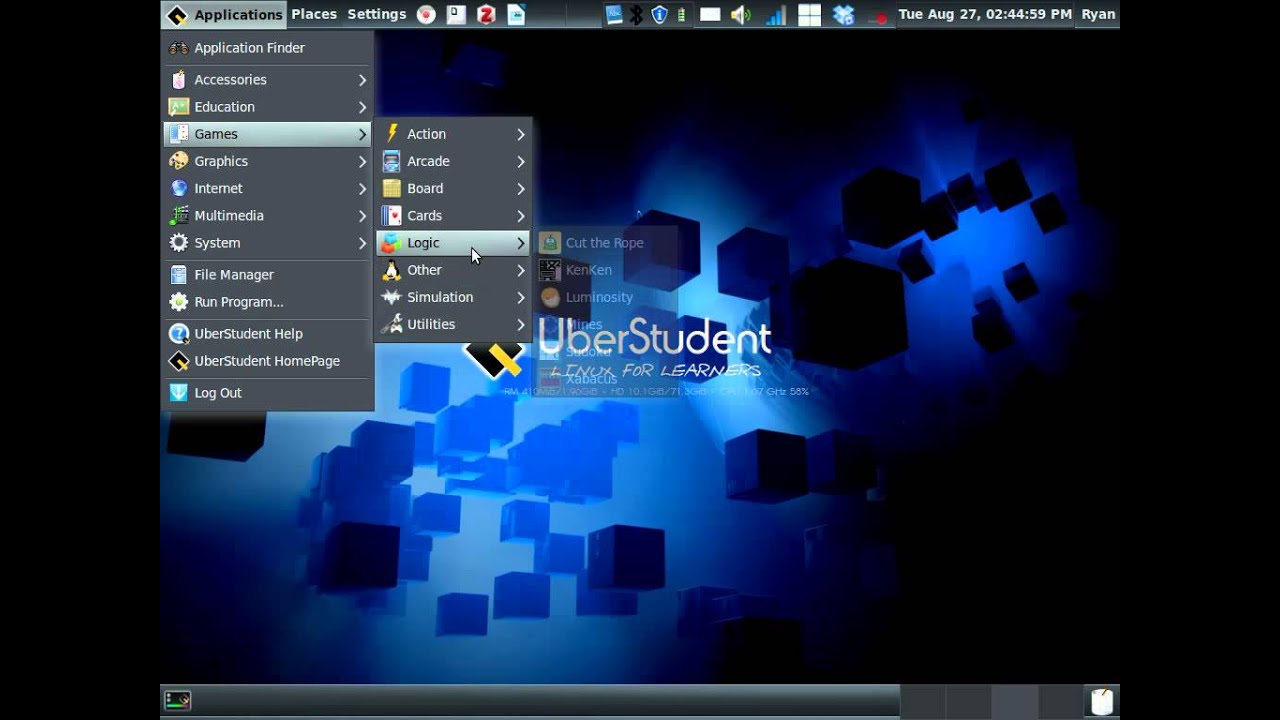Launch Application Finder
Image resolution: width=1280 pixels, height=720 pixels.
268,48
